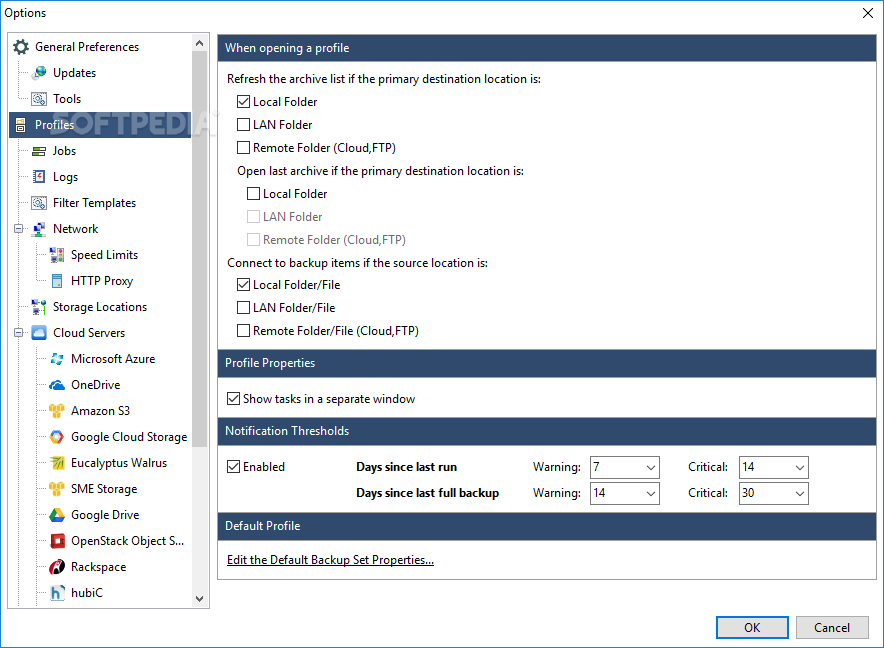Screen dimensions: 884x648
Task: Collapse the Cloud Servers tree node
Action: pyautogui.click(x=19, y=333)
